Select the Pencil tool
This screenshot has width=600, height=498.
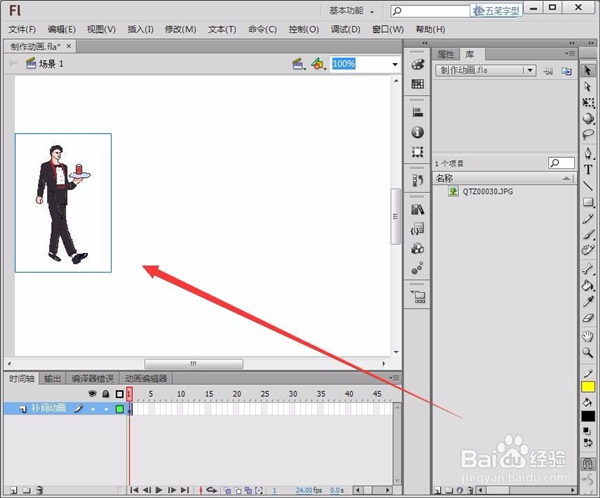coord(588,218)
